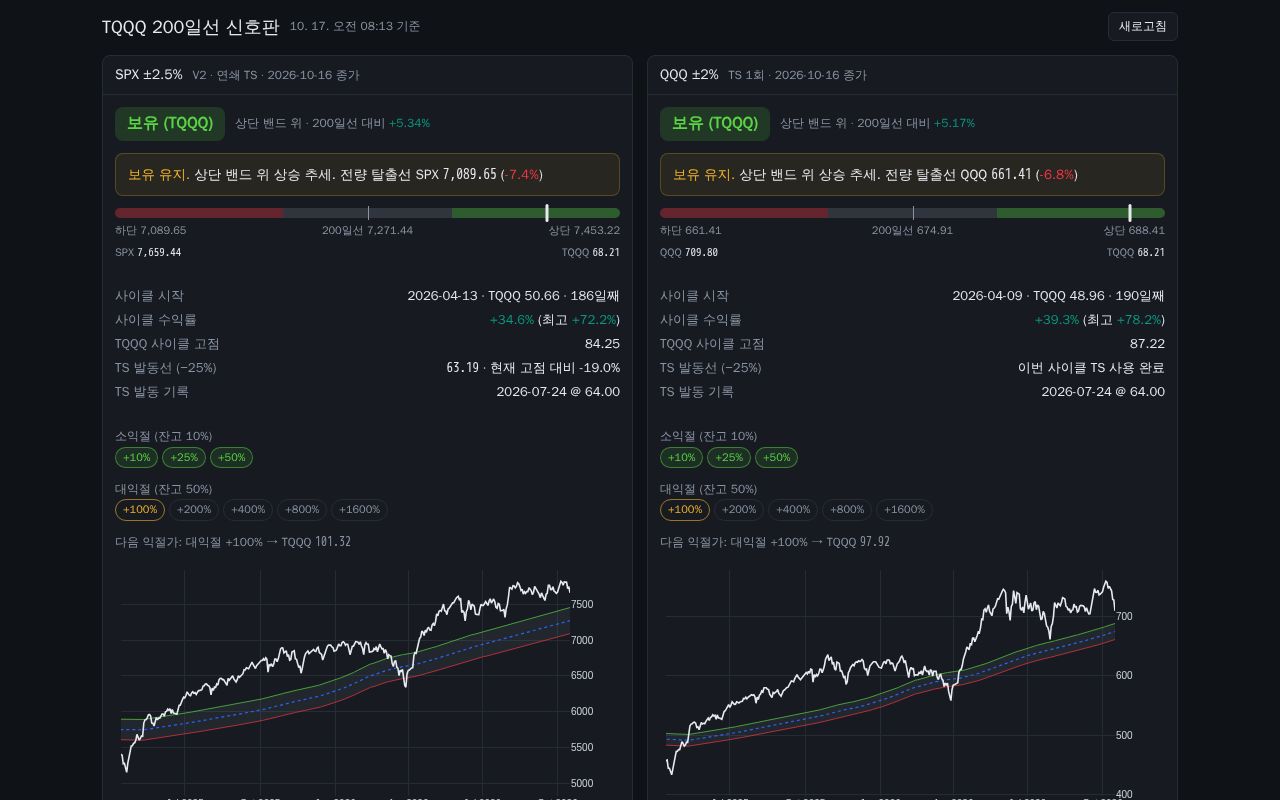Click the next target 'TQQQ 101.32' line
Image resolution: width=1280 pixels, height=800 pixels.
click(x=233, y=542)
